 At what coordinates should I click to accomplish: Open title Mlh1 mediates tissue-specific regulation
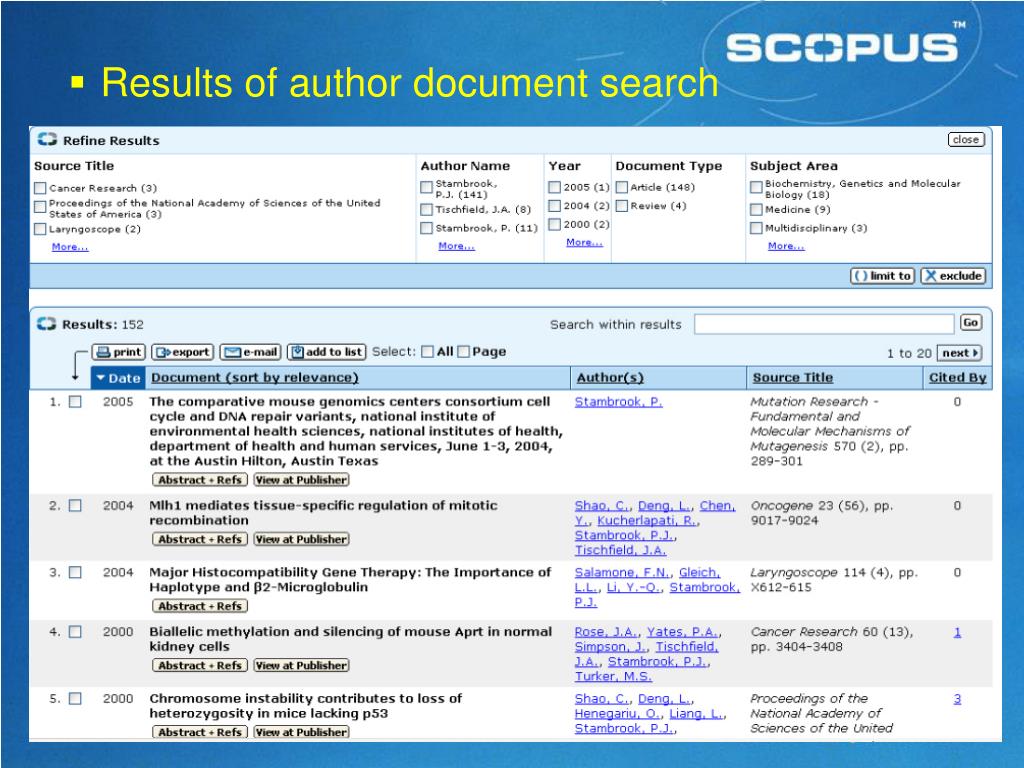323,513
